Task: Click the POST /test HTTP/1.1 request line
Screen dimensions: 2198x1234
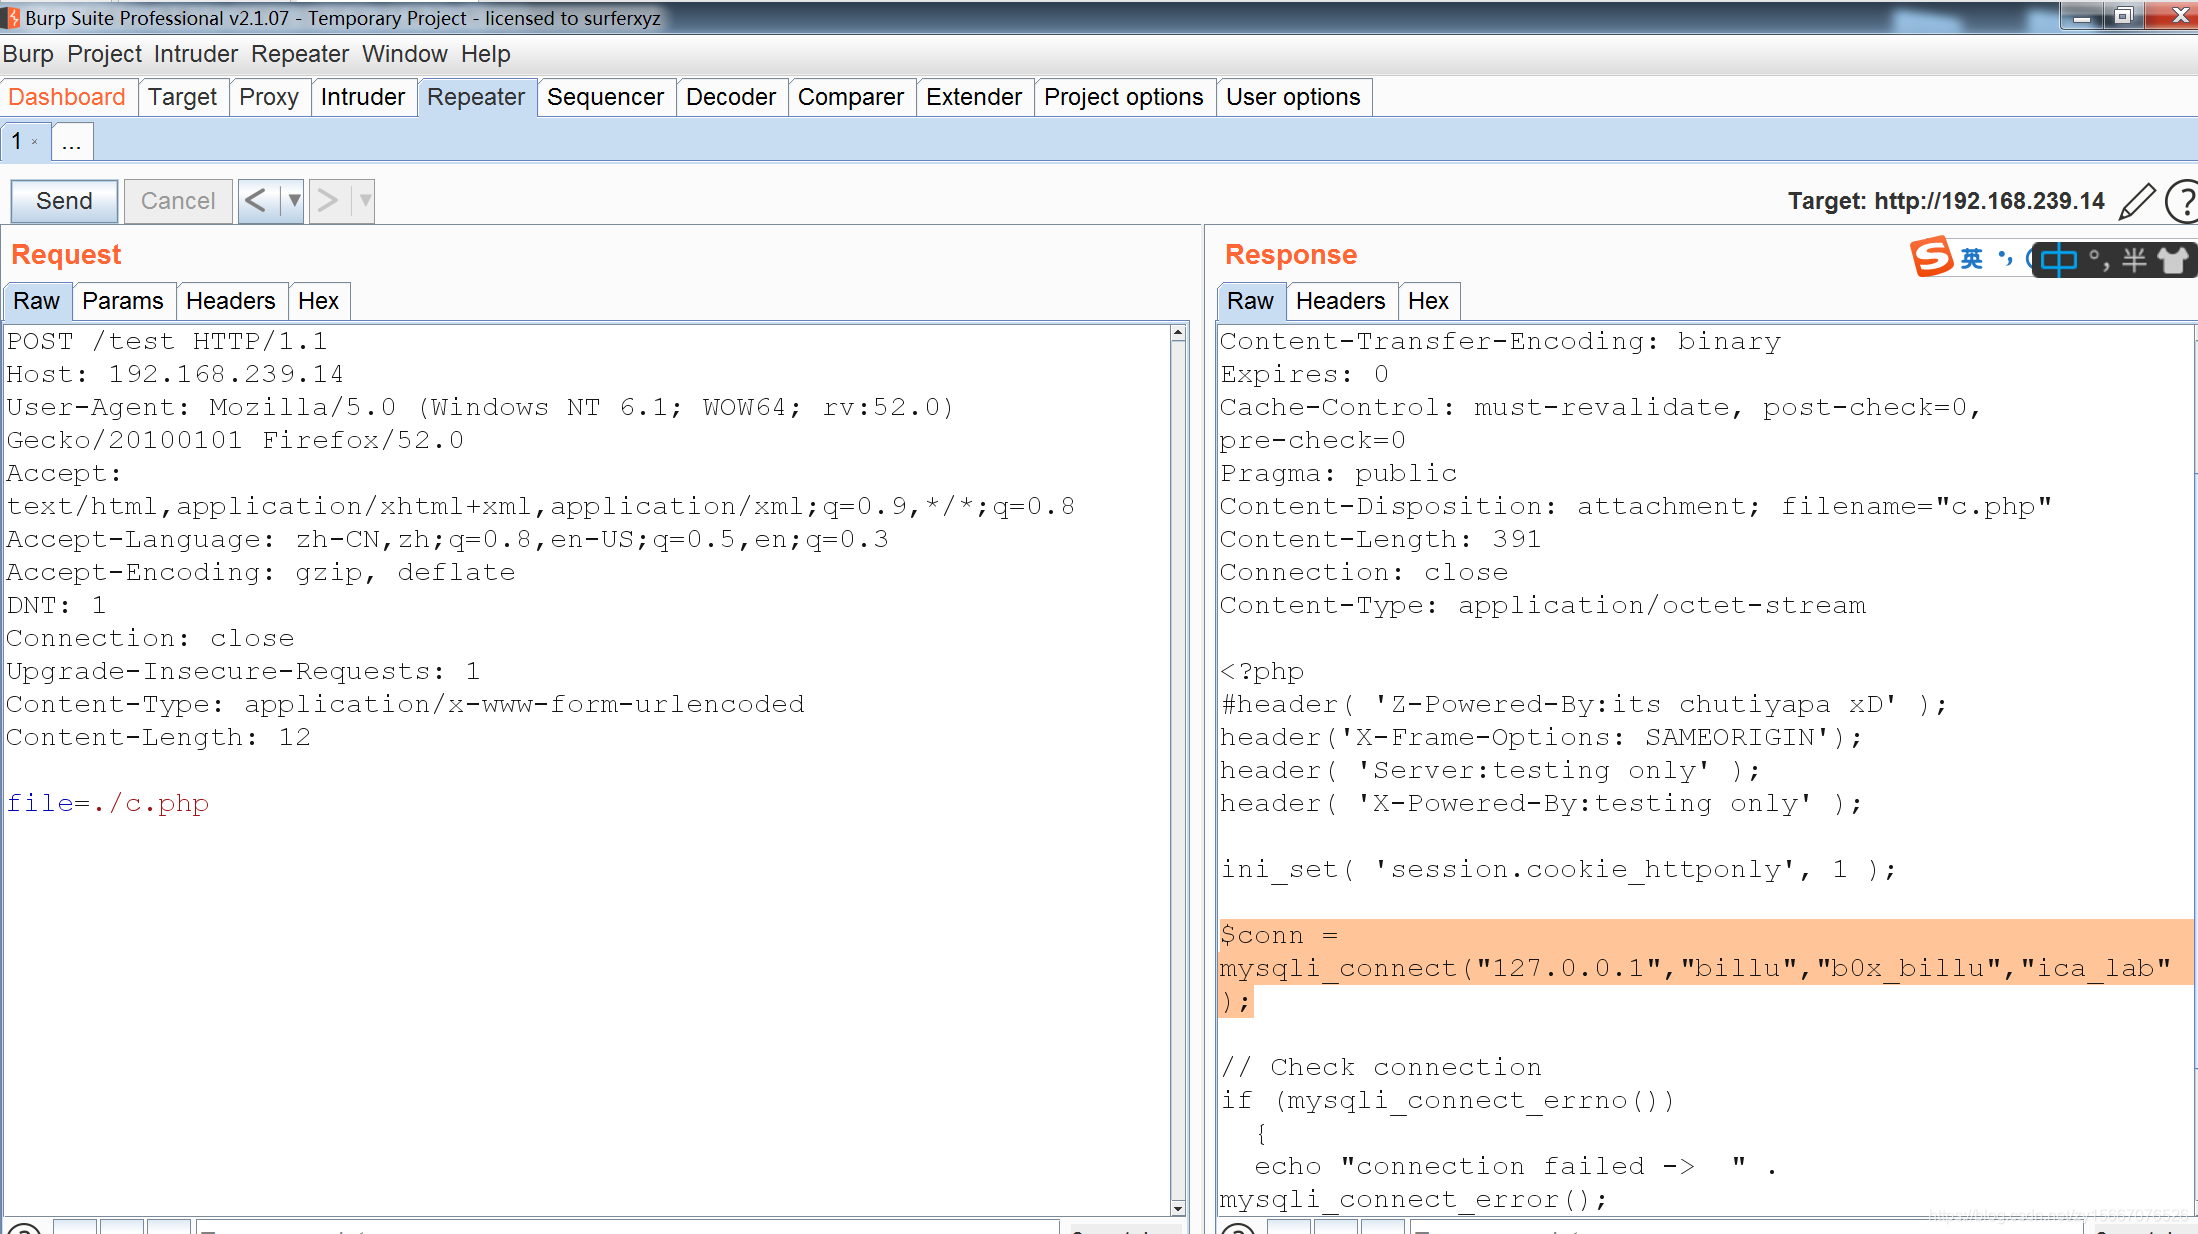Action: (167, 342)
